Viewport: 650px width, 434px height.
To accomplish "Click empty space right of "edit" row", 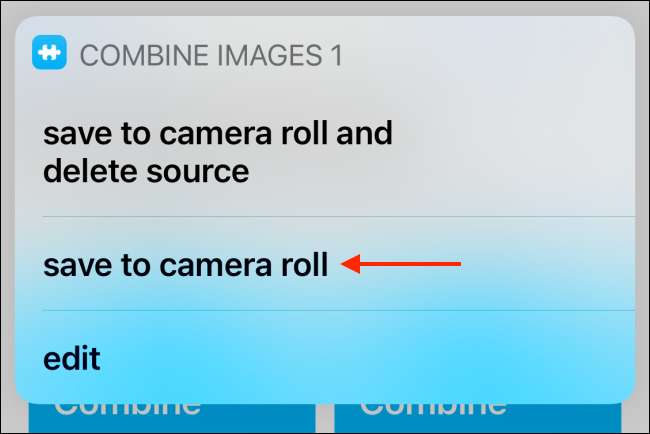I will coord(400,357).
